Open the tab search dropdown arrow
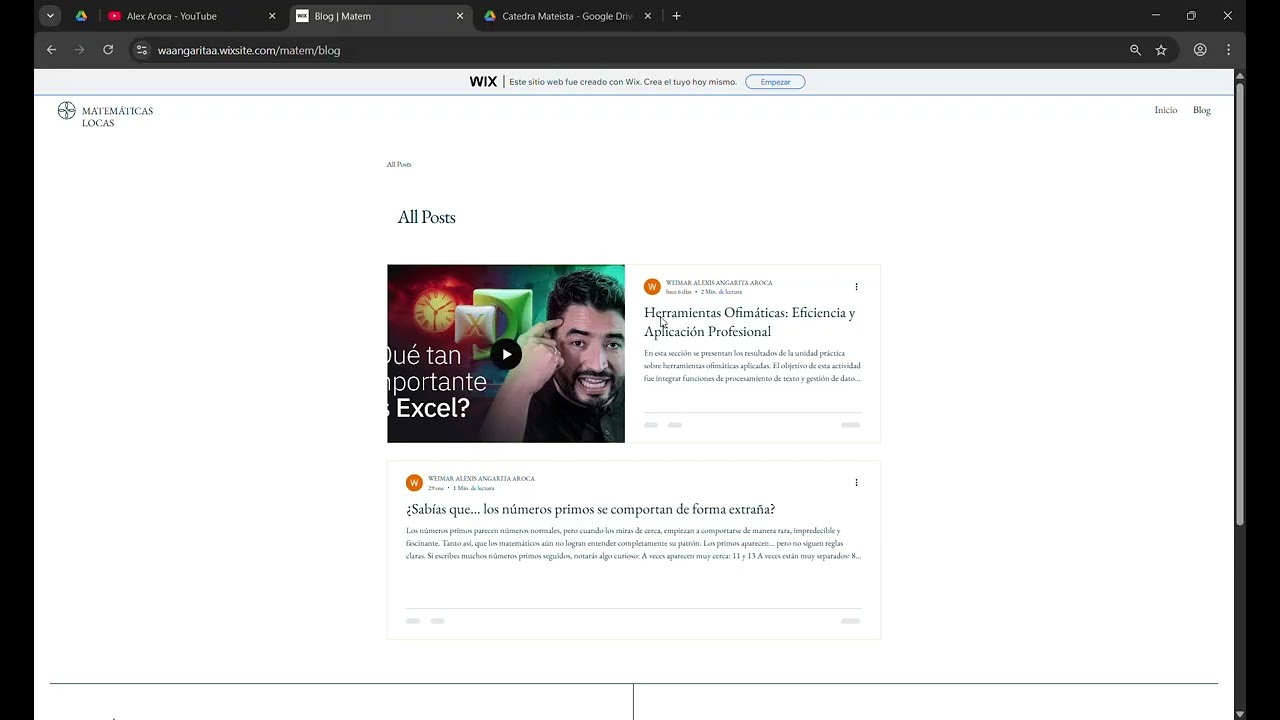This screenshot has width=1280, height=720. pyautogui.click(x=50, y=16)
